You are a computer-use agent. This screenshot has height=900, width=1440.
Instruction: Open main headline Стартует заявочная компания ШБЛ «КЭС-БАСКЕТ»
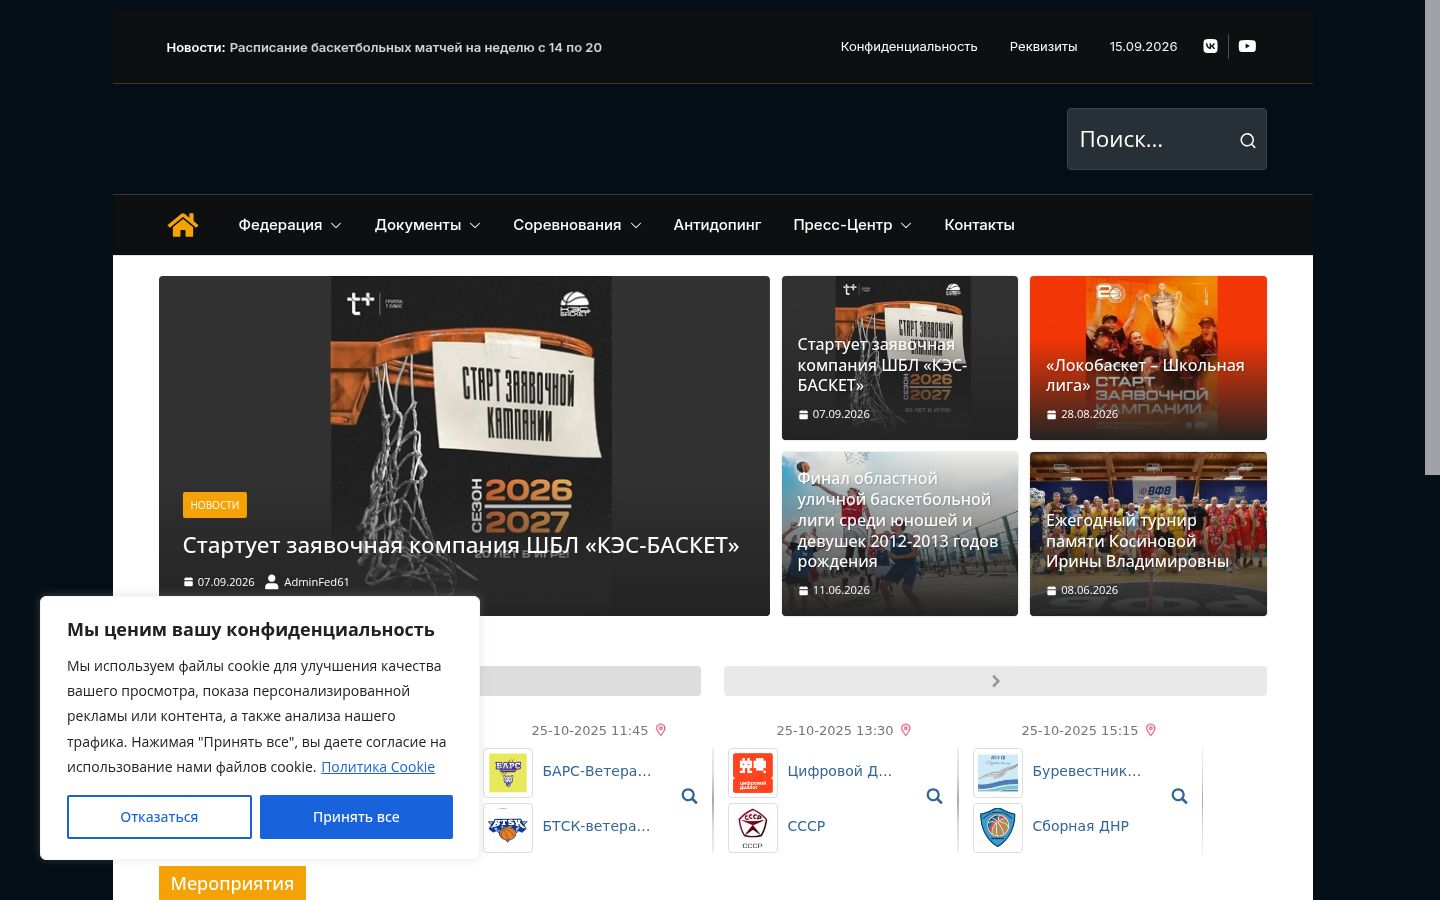pos(461,545)
